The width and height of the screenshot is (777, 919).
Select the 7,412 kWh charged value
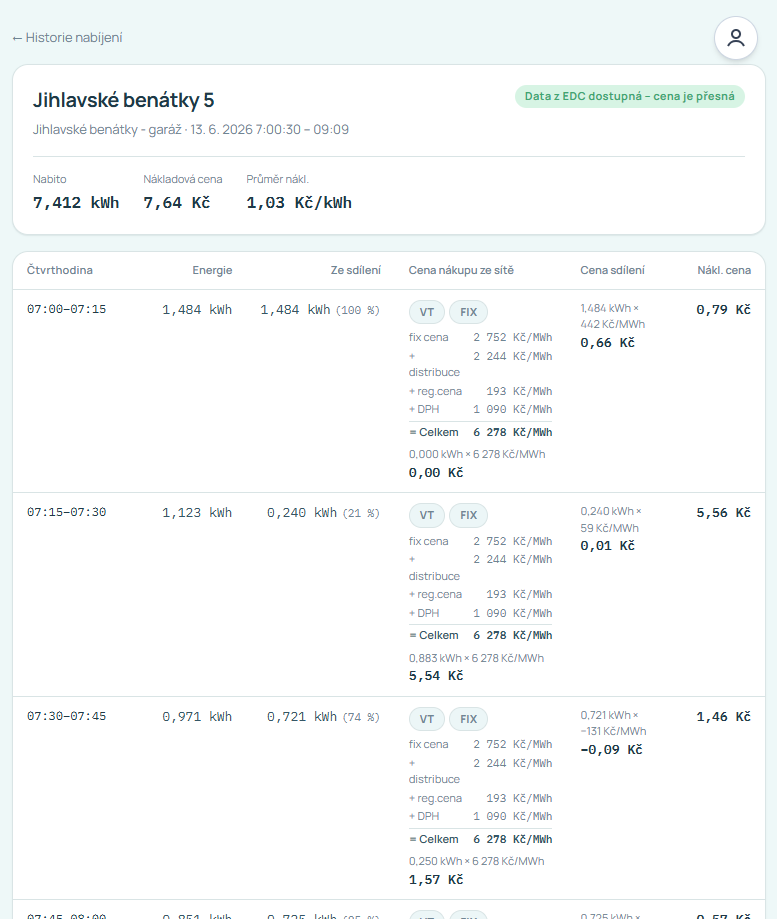point(76,203)
